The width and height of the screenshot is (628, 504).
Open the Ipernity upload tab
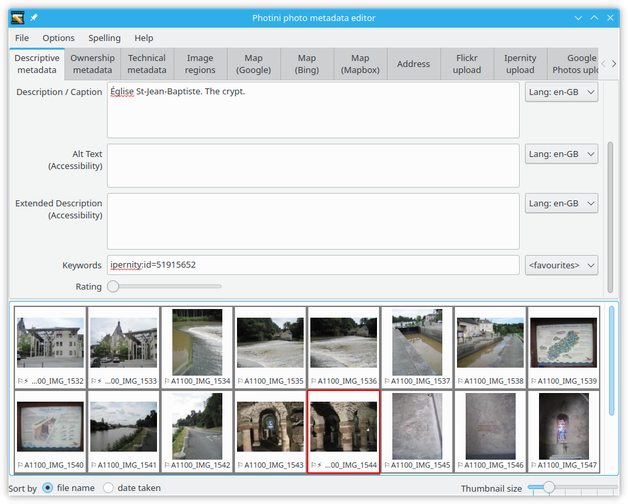(x=520, y=64)
